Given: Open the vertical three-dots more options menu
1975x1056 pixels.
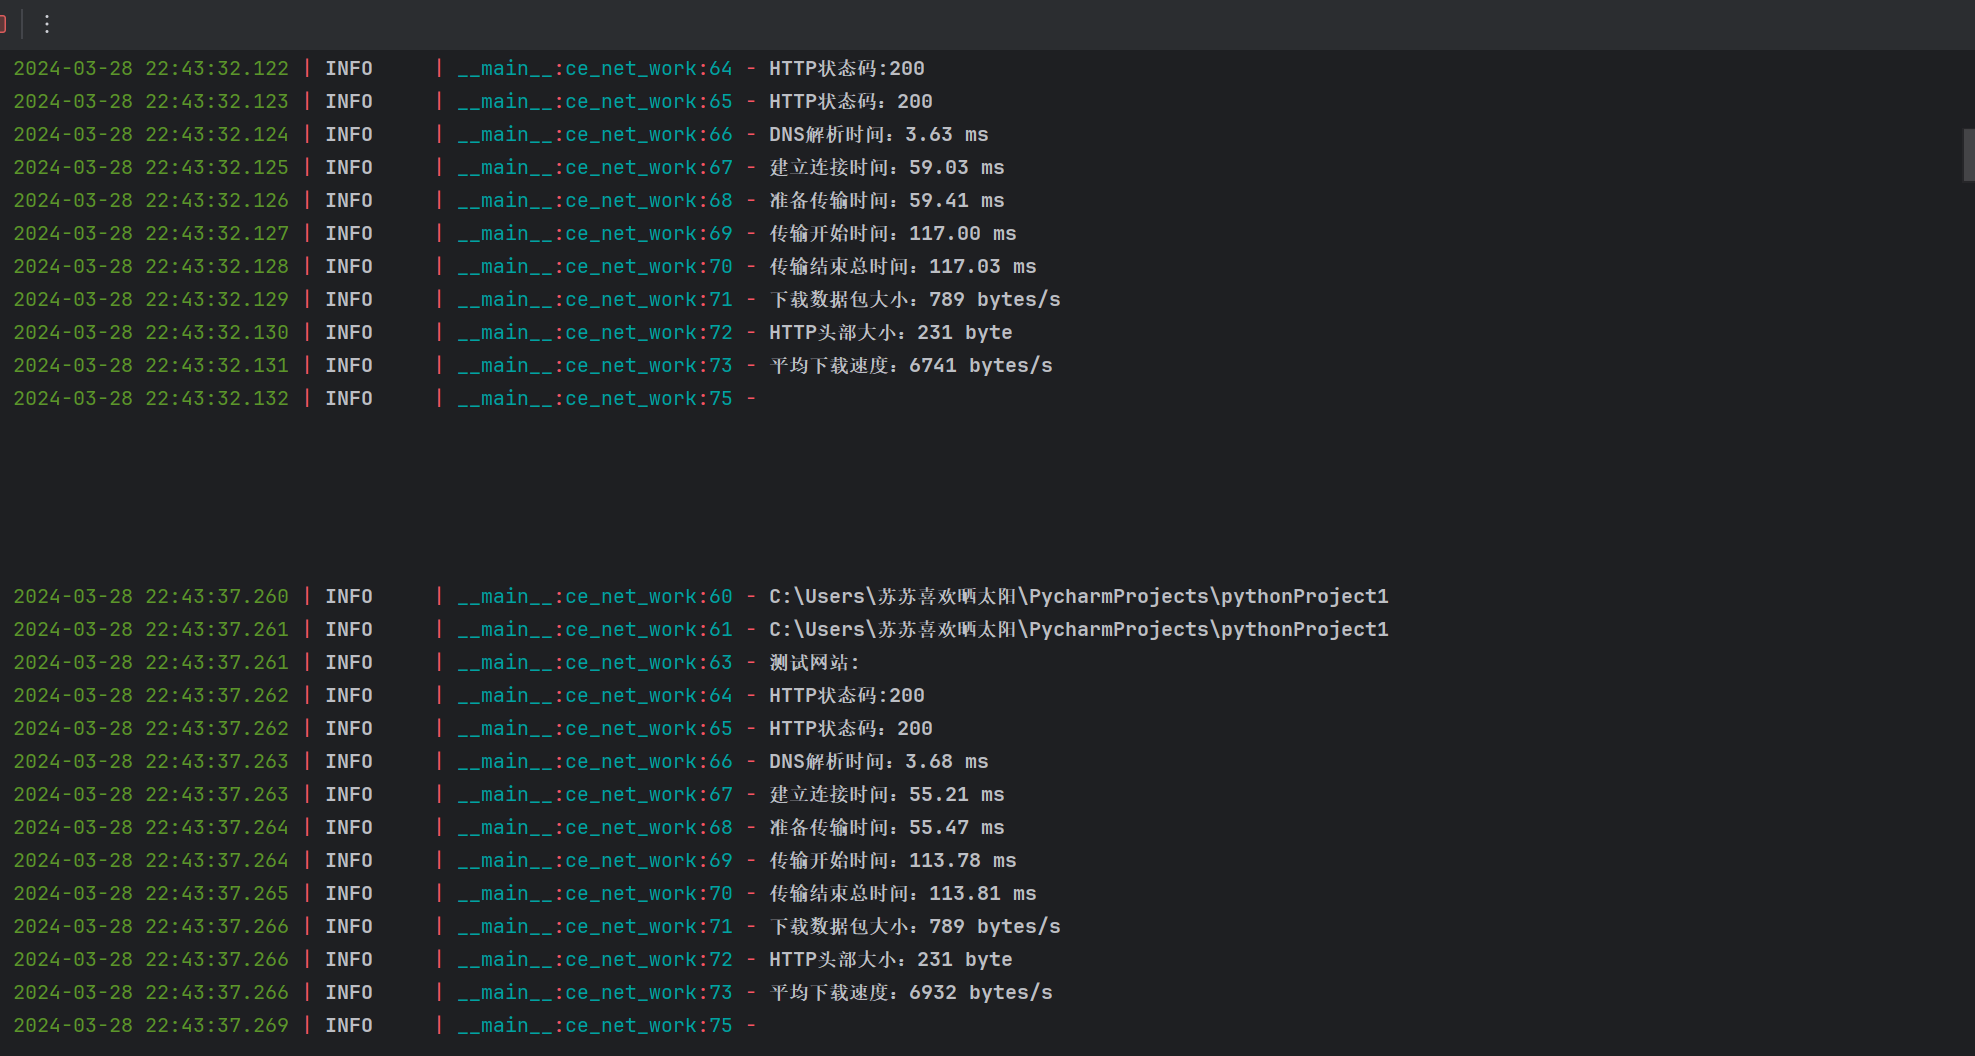Looking at the screenshot, I should pyautogui.click(x=47, y=24).
